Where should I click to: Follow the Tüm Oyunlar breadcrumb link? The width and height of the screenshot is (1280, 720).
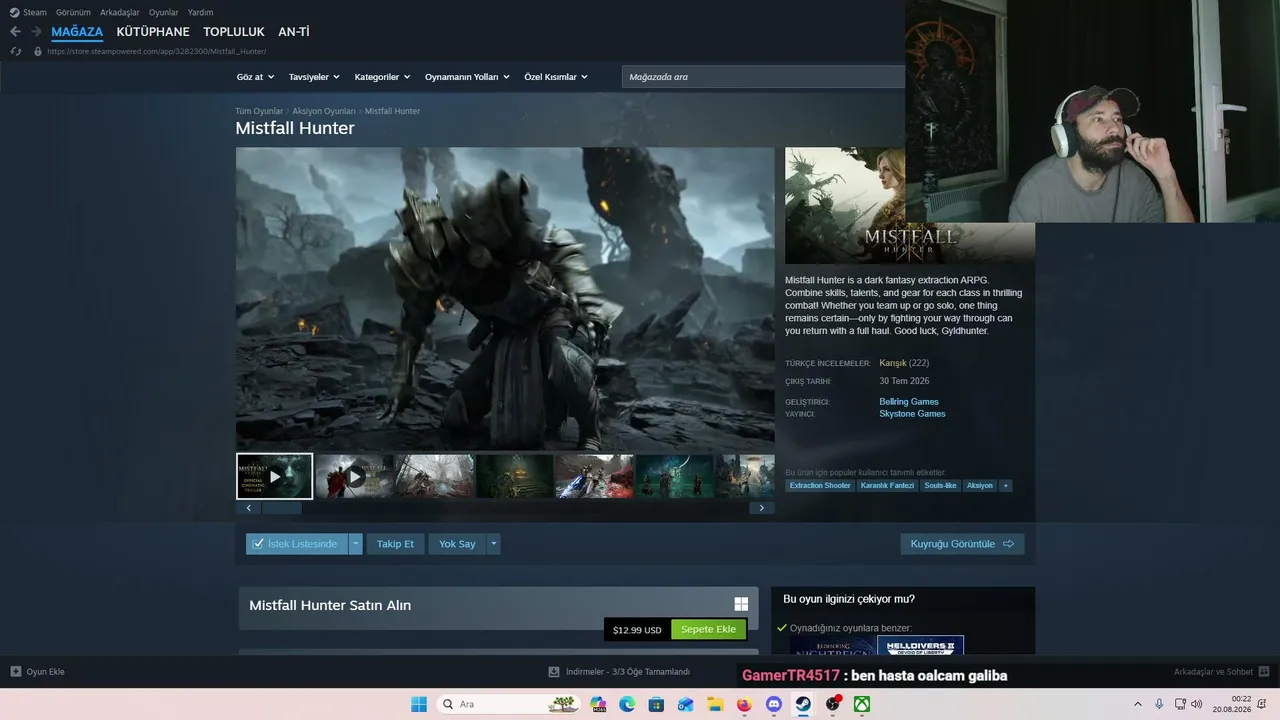click(x=259, y=111)
